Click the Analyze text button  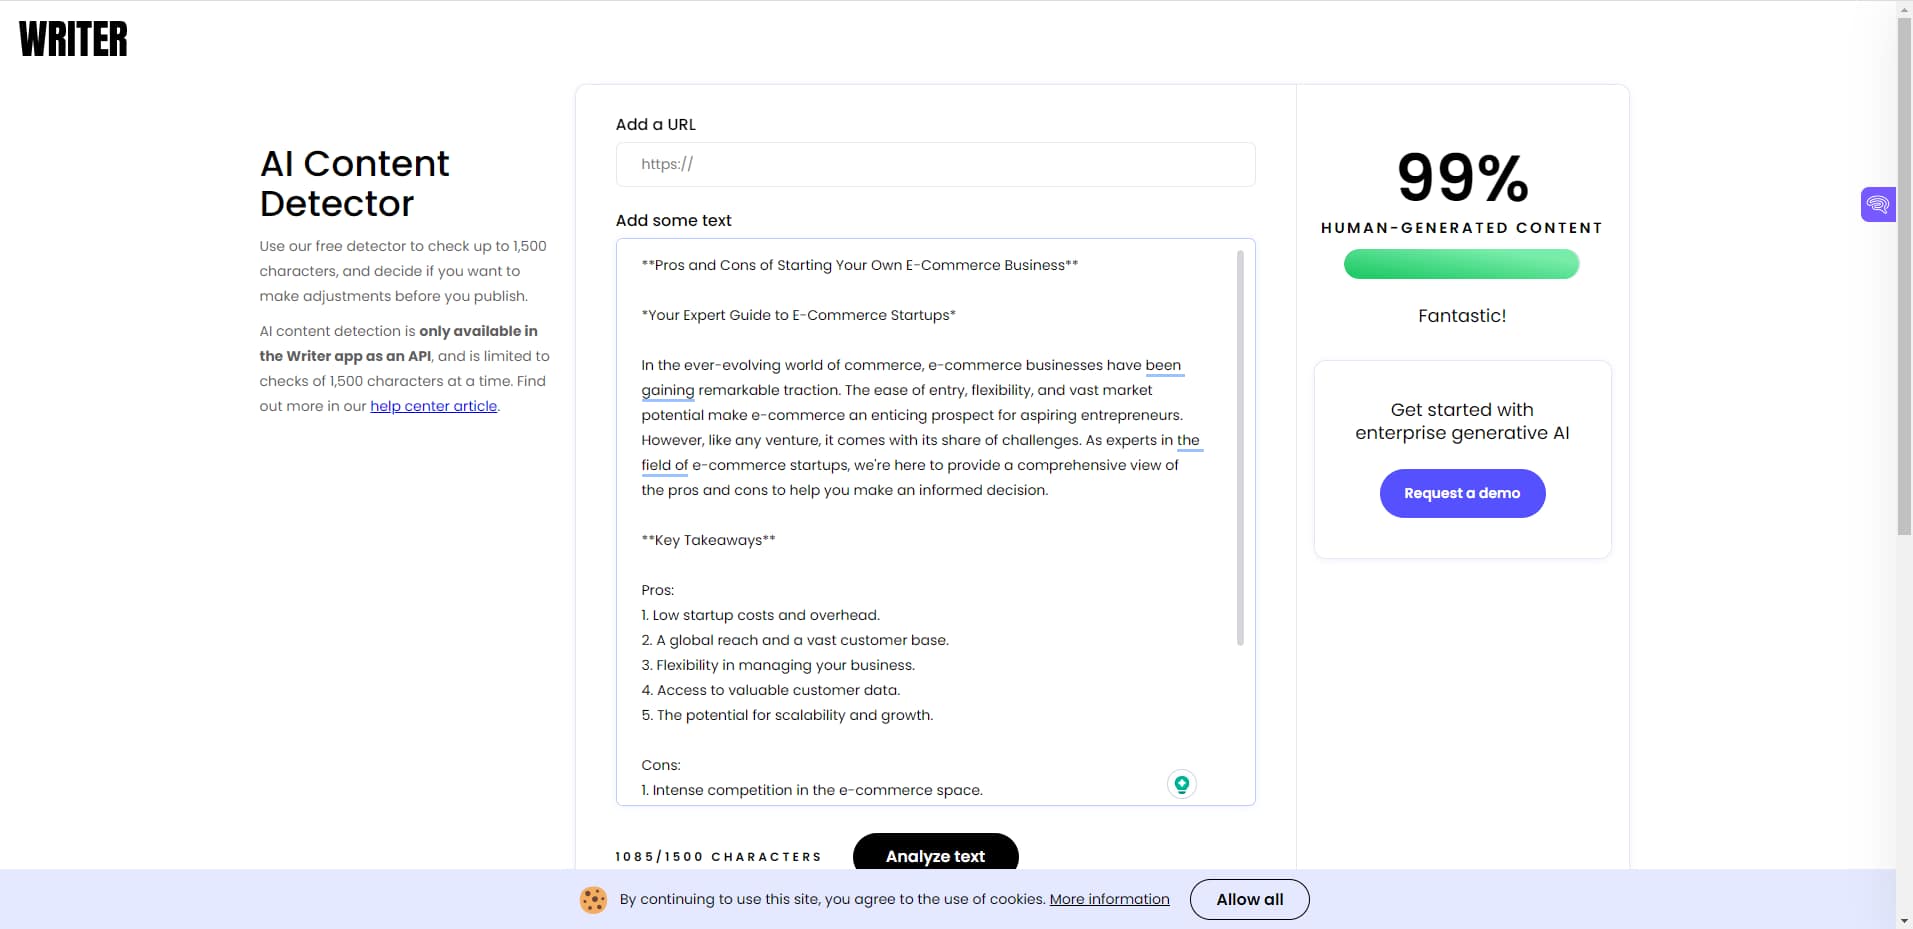click(935, 856)
